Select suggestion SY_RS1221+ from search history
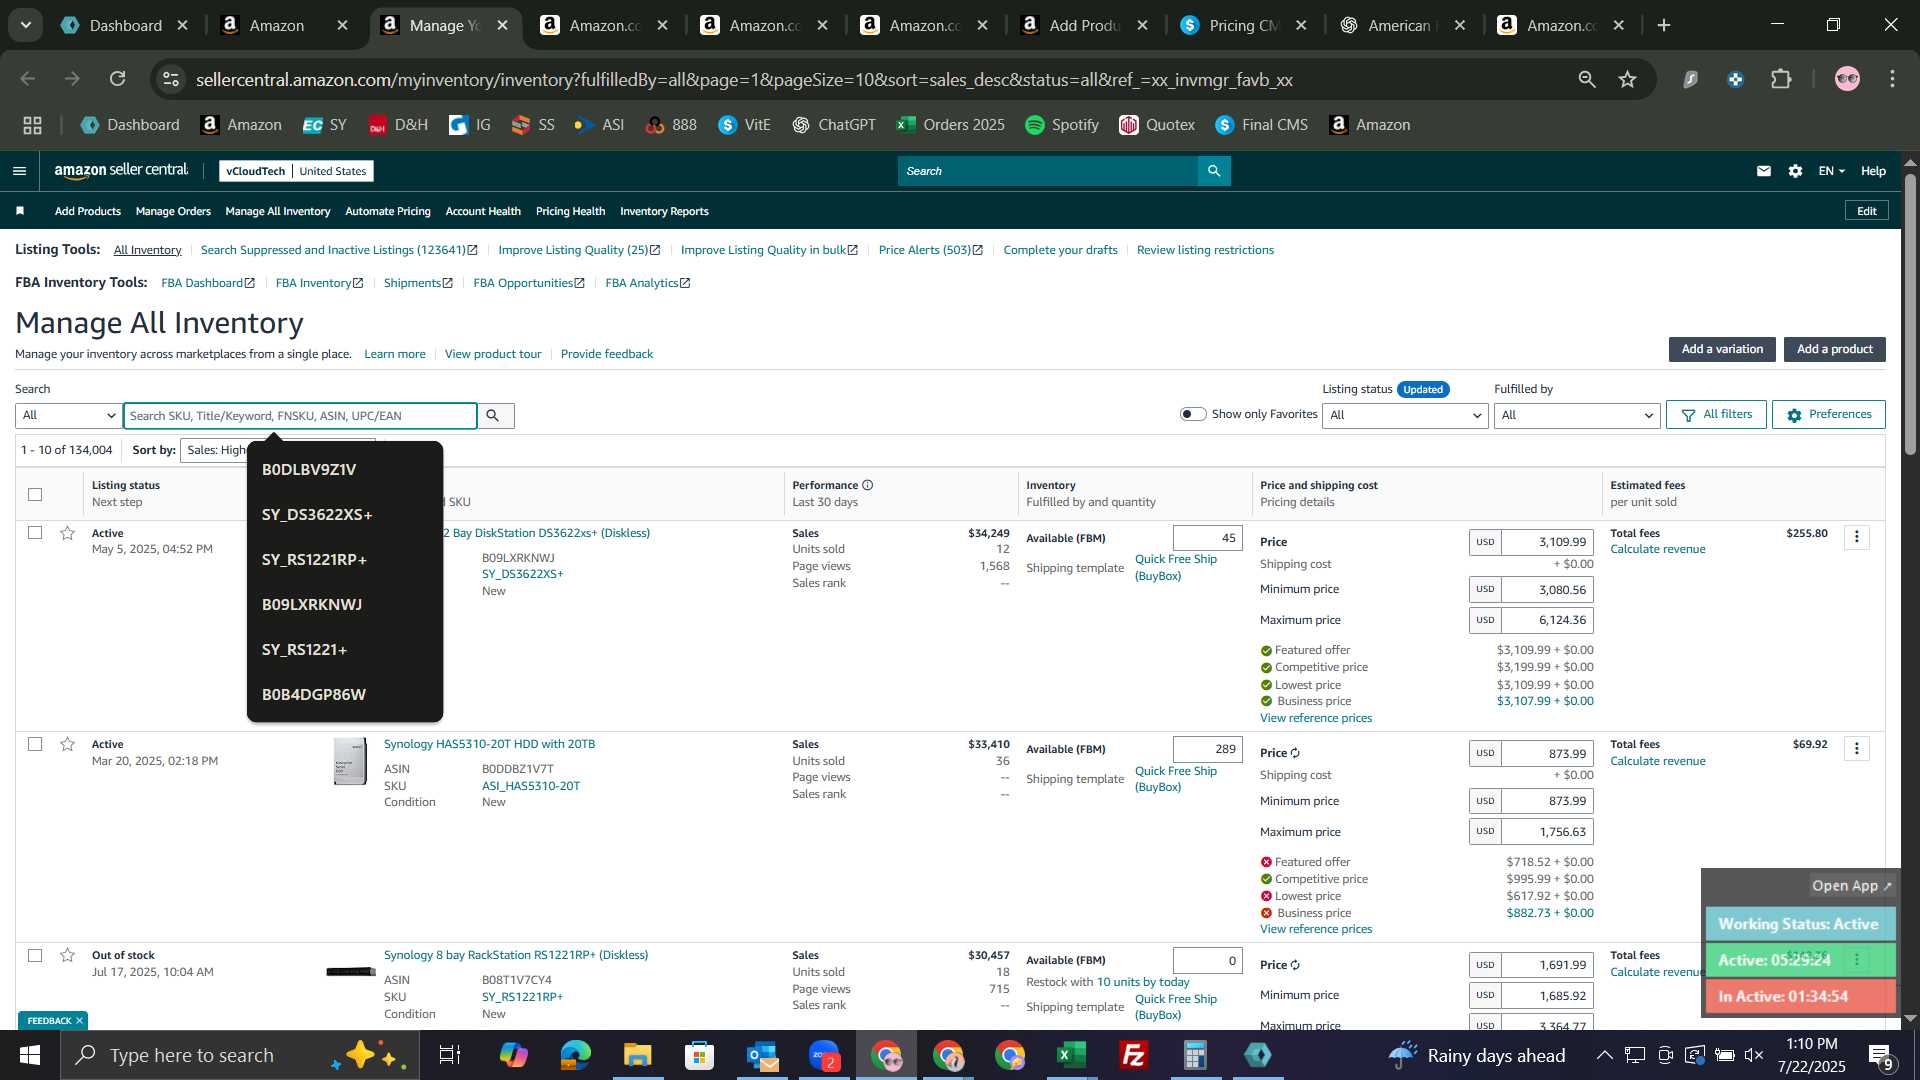The width and height of the screenshot is (1920, 1080). (344, 649)
